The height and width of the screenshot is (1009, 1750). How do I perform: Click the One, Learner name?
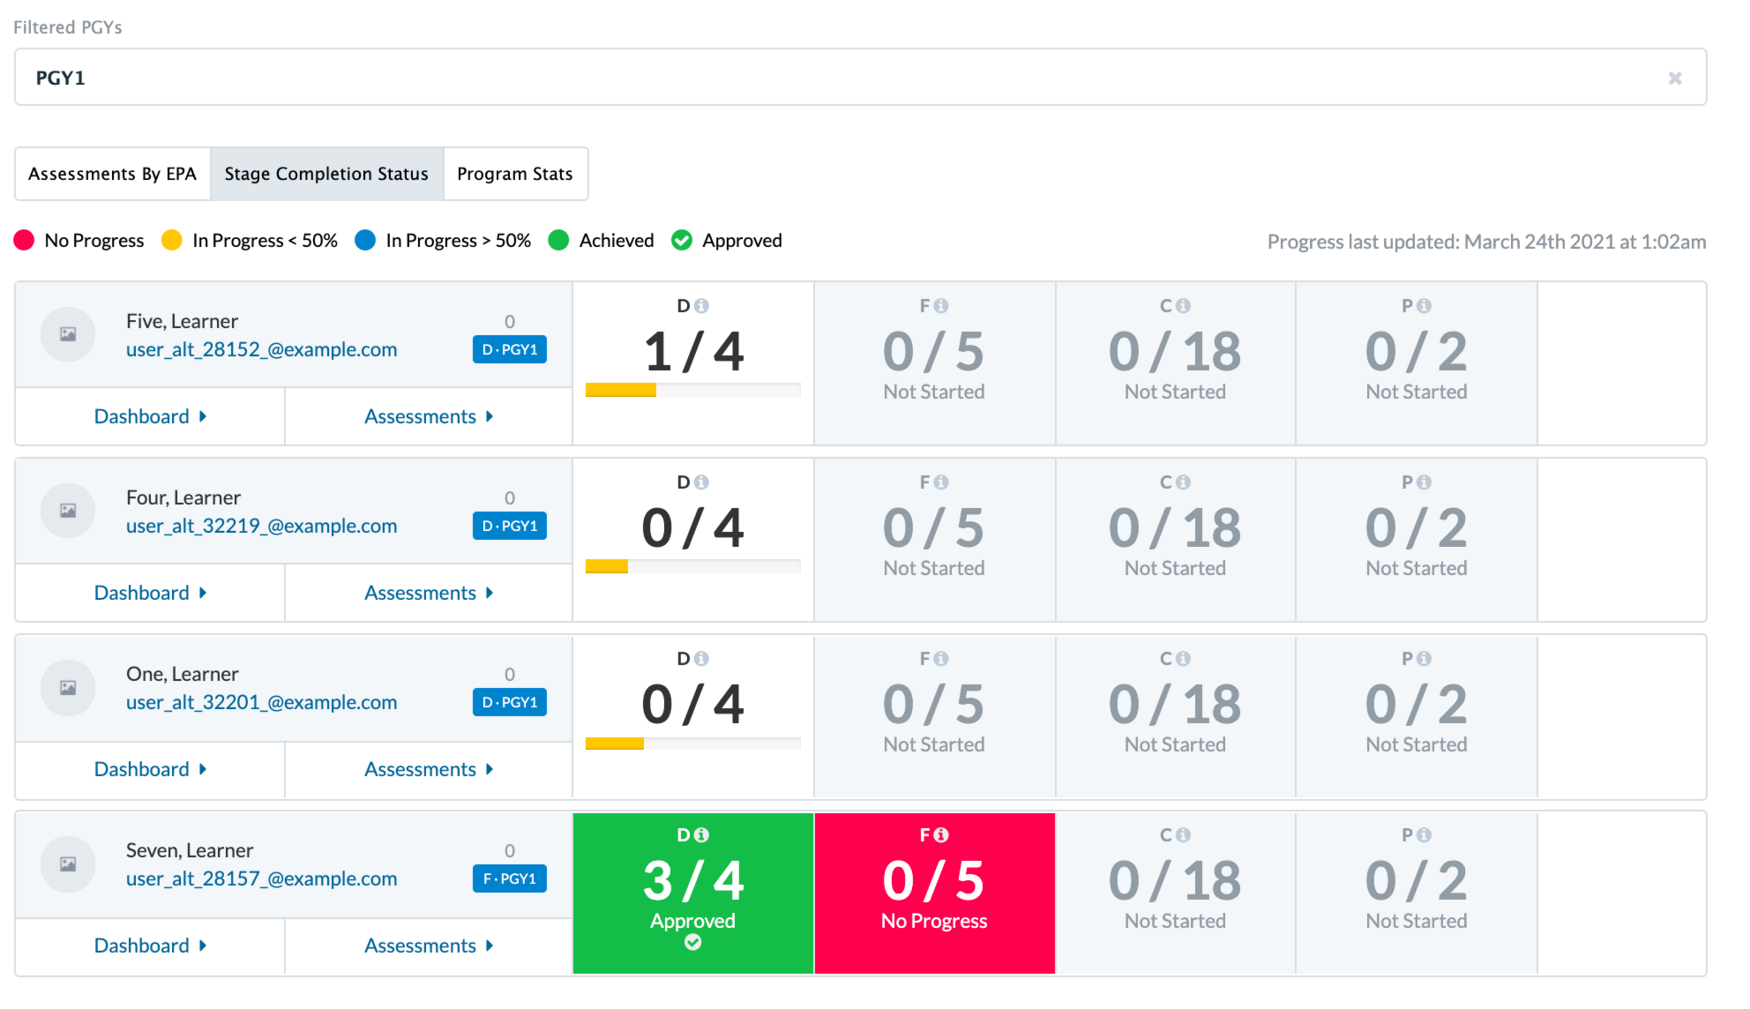182,674
